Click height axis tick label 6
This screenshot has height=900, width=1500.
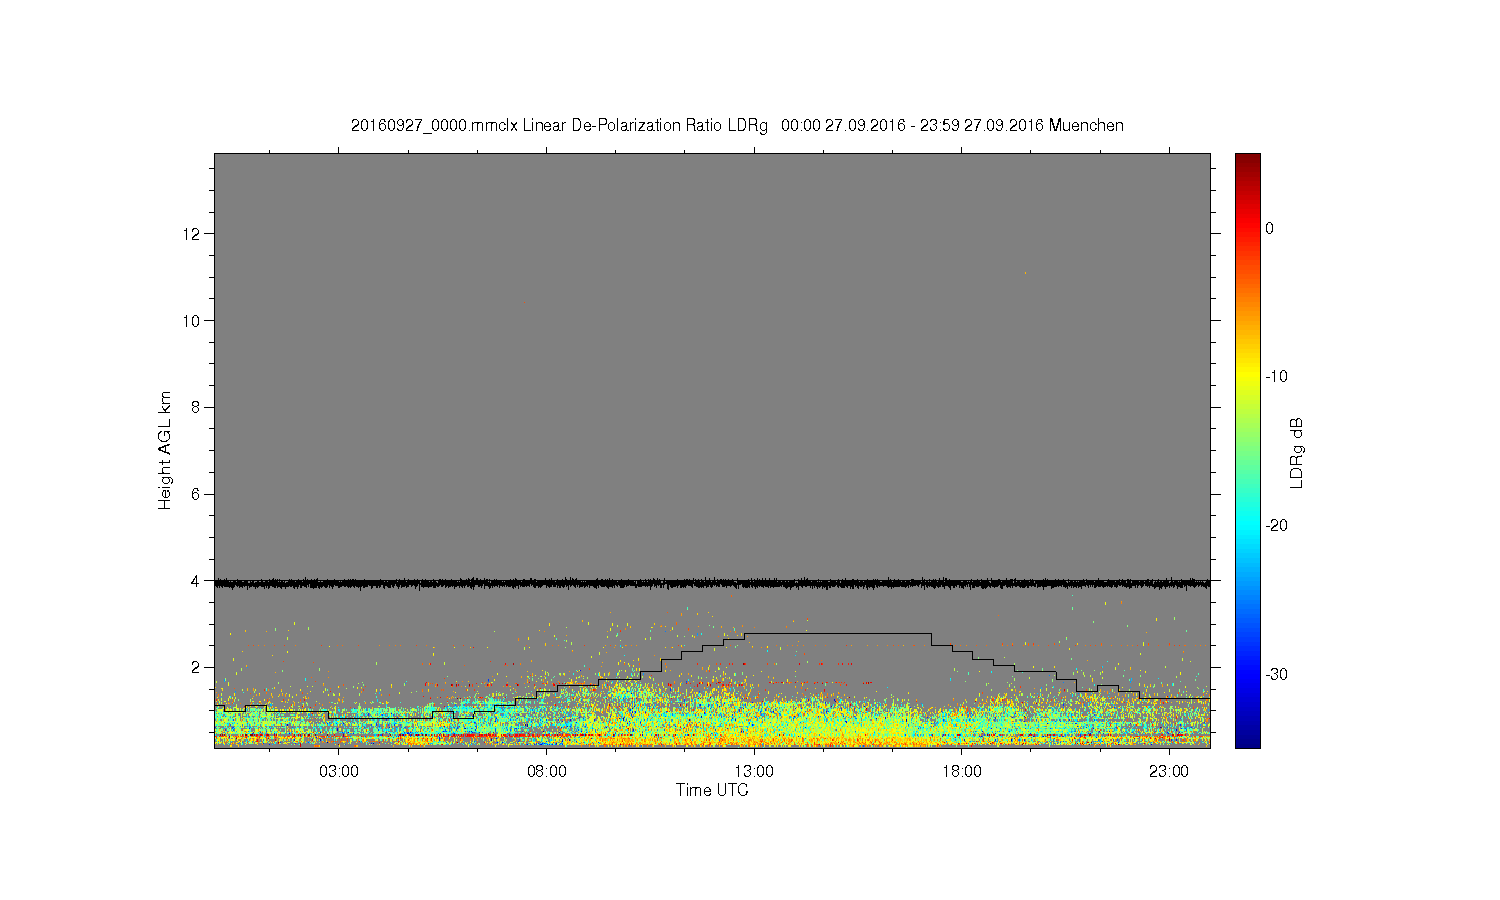point(197,494)
